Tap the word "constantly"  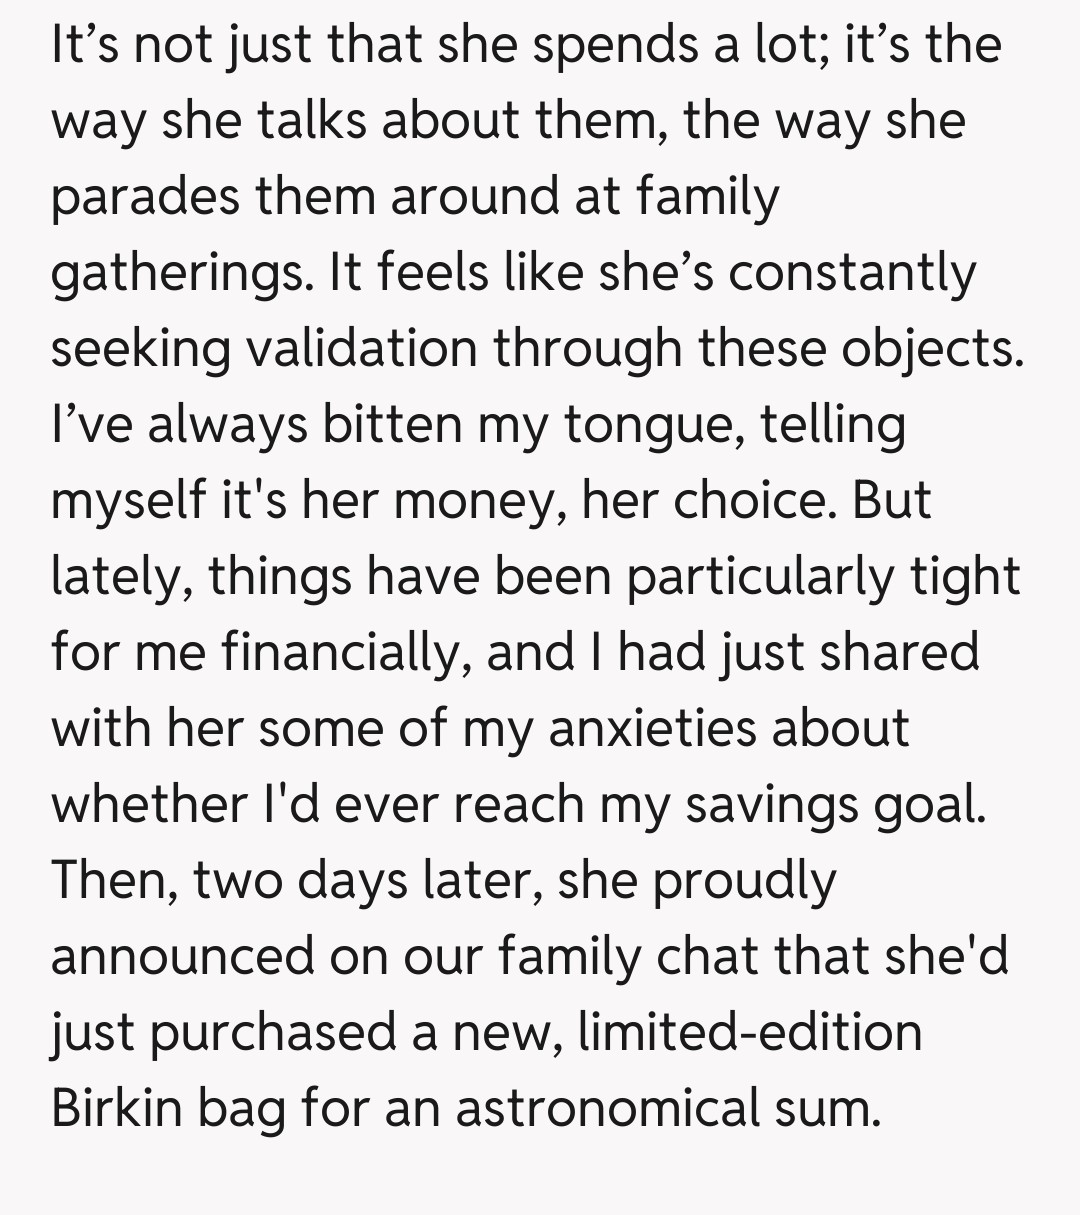coord(850,271)
